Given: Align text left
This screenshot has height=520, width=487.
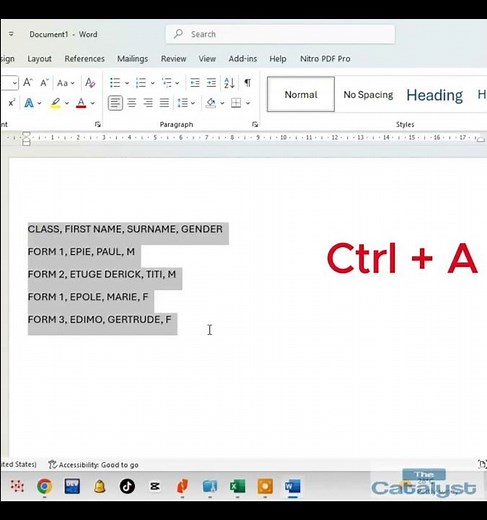Looking at the screenshot, I should (115, 103).
